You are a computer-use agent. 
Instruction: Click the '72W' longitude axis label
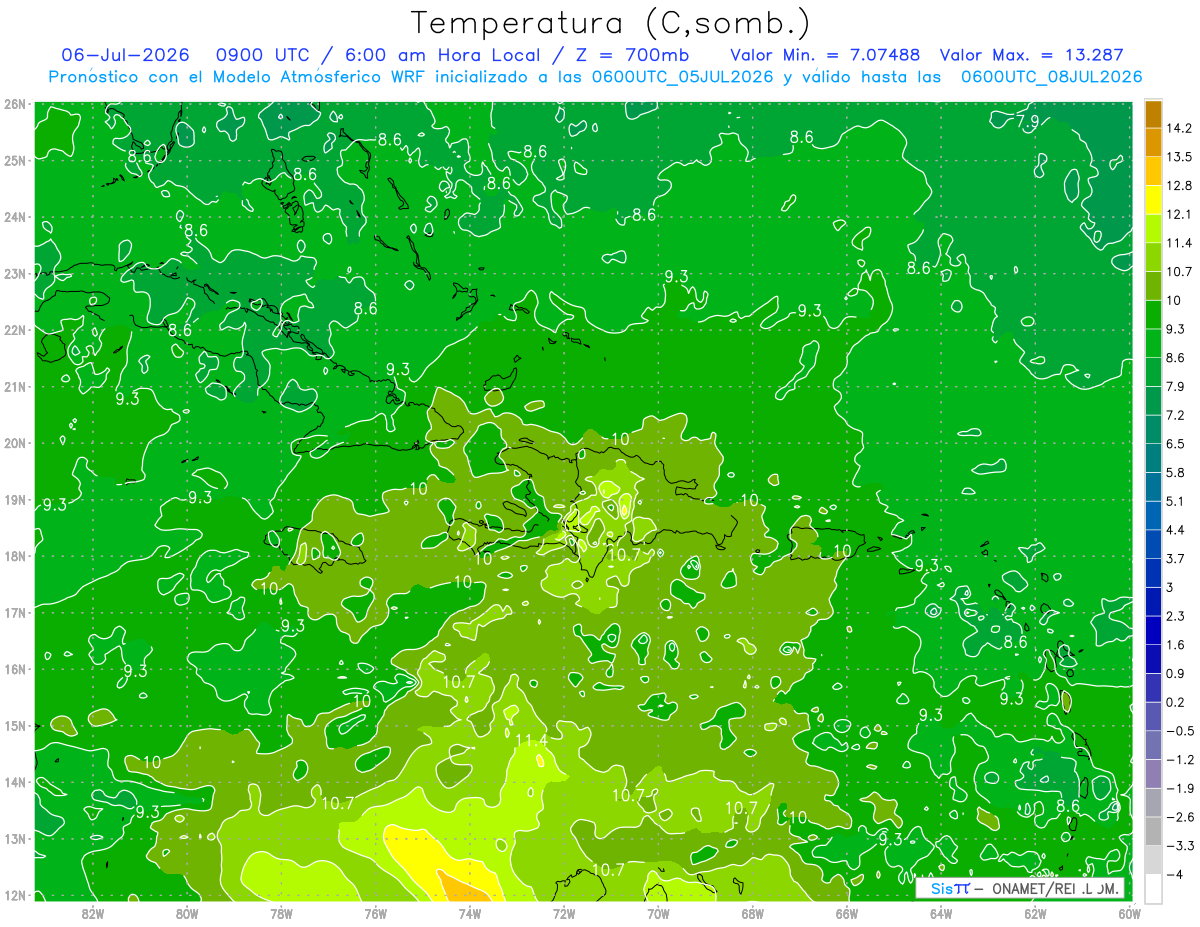click(564, 912)
